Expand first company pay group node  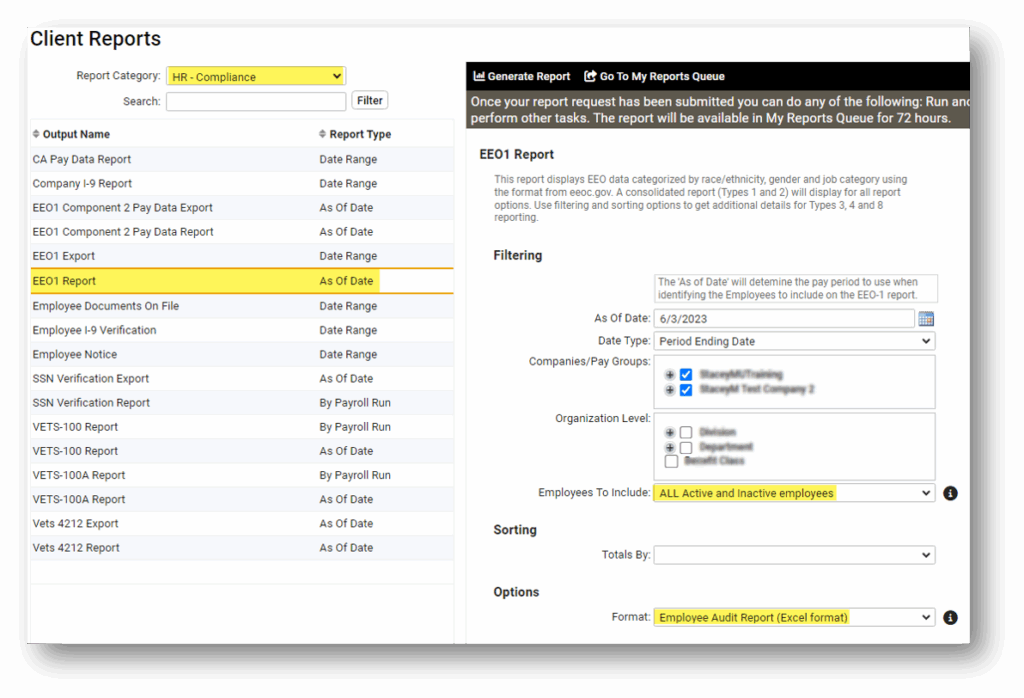669,375
